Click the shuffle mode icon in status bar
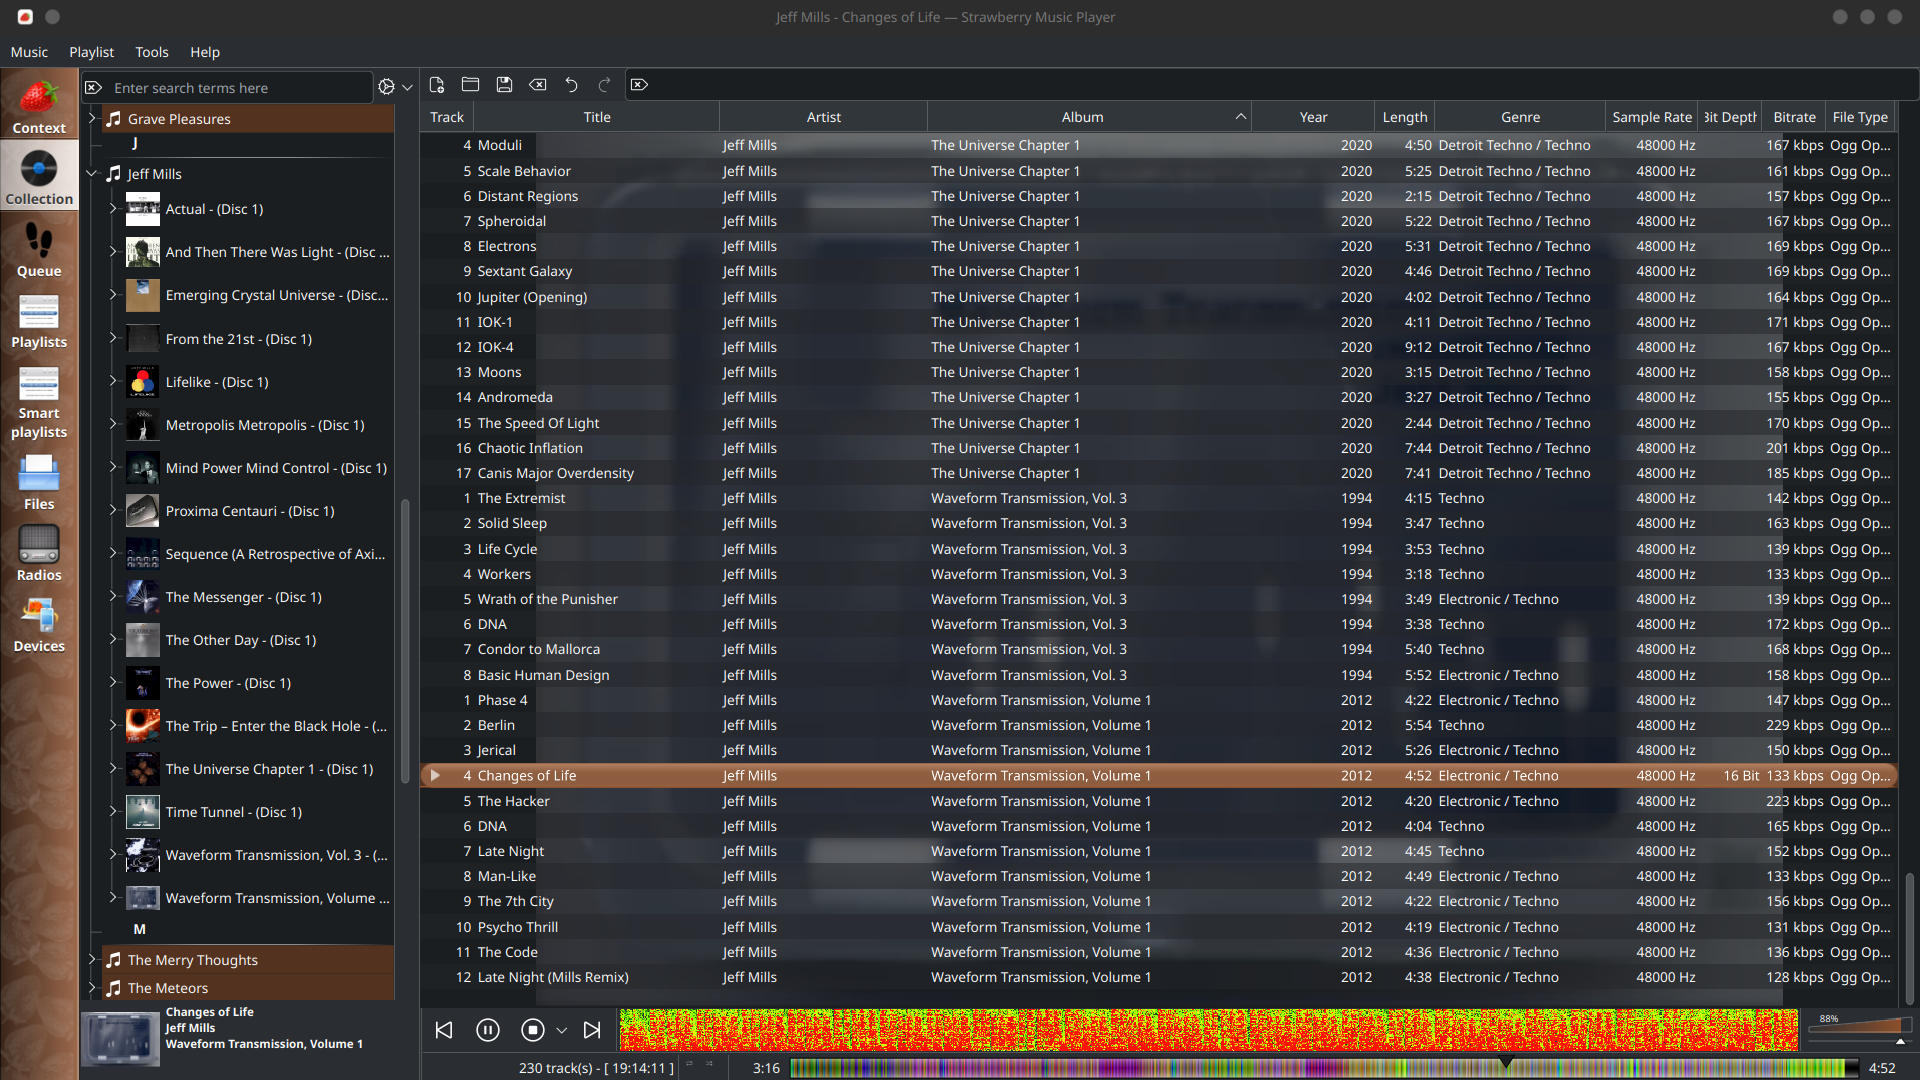Viewport: 1920px width, 1080px height. click(710, 1064)
